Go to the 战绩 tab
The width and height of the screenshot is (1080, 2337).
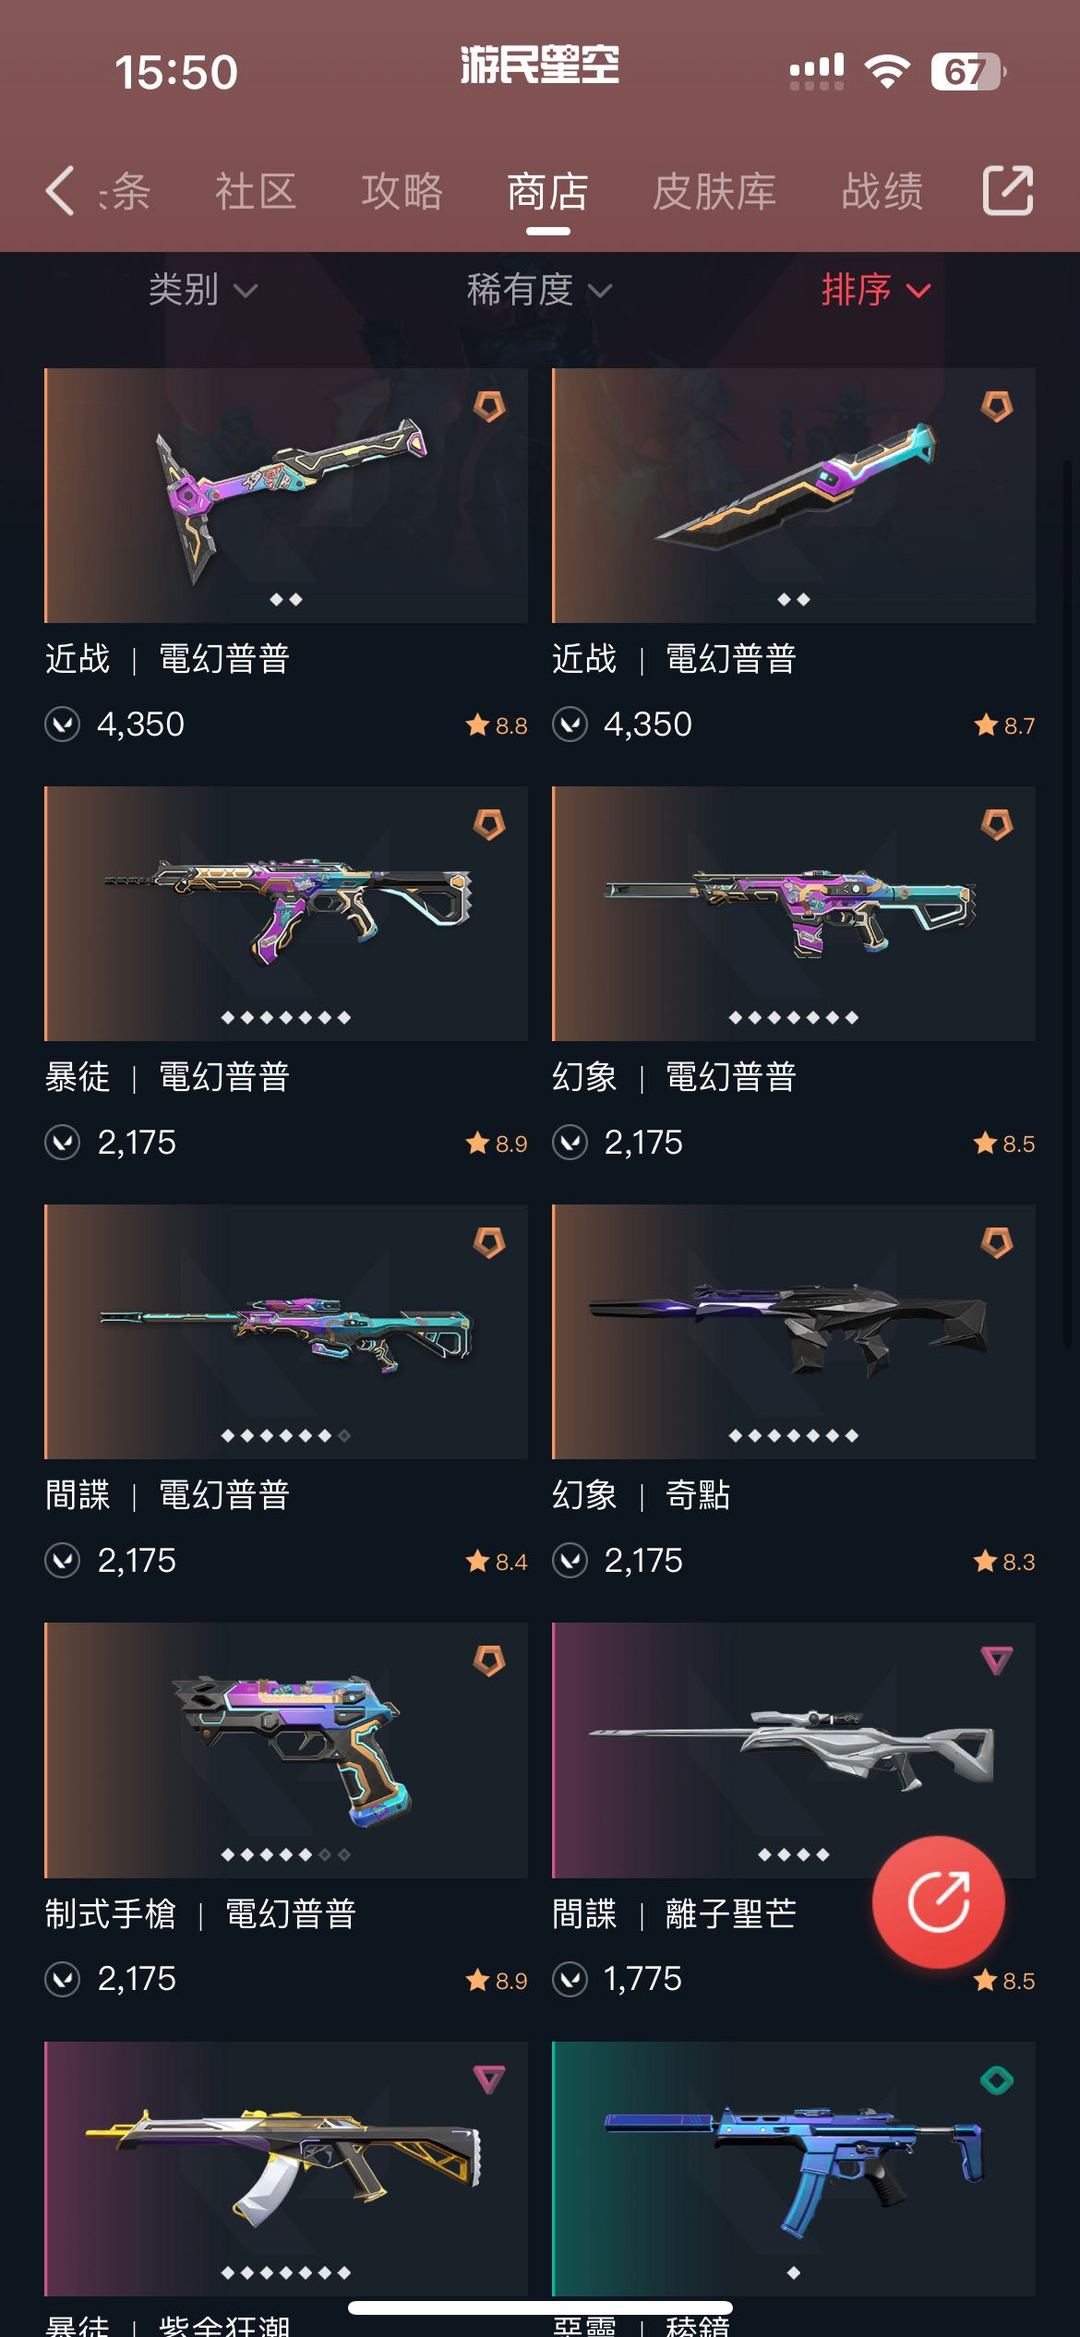click(x=882, y=191)
